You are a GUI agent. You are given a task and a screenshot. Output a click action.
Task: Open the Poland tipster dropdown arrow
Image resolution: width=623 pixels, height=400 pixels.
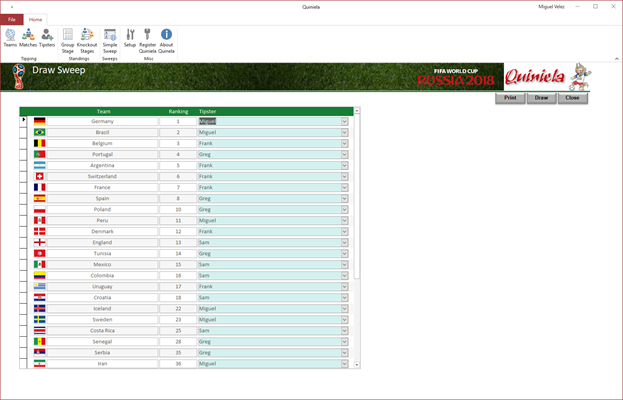[344, 209]
